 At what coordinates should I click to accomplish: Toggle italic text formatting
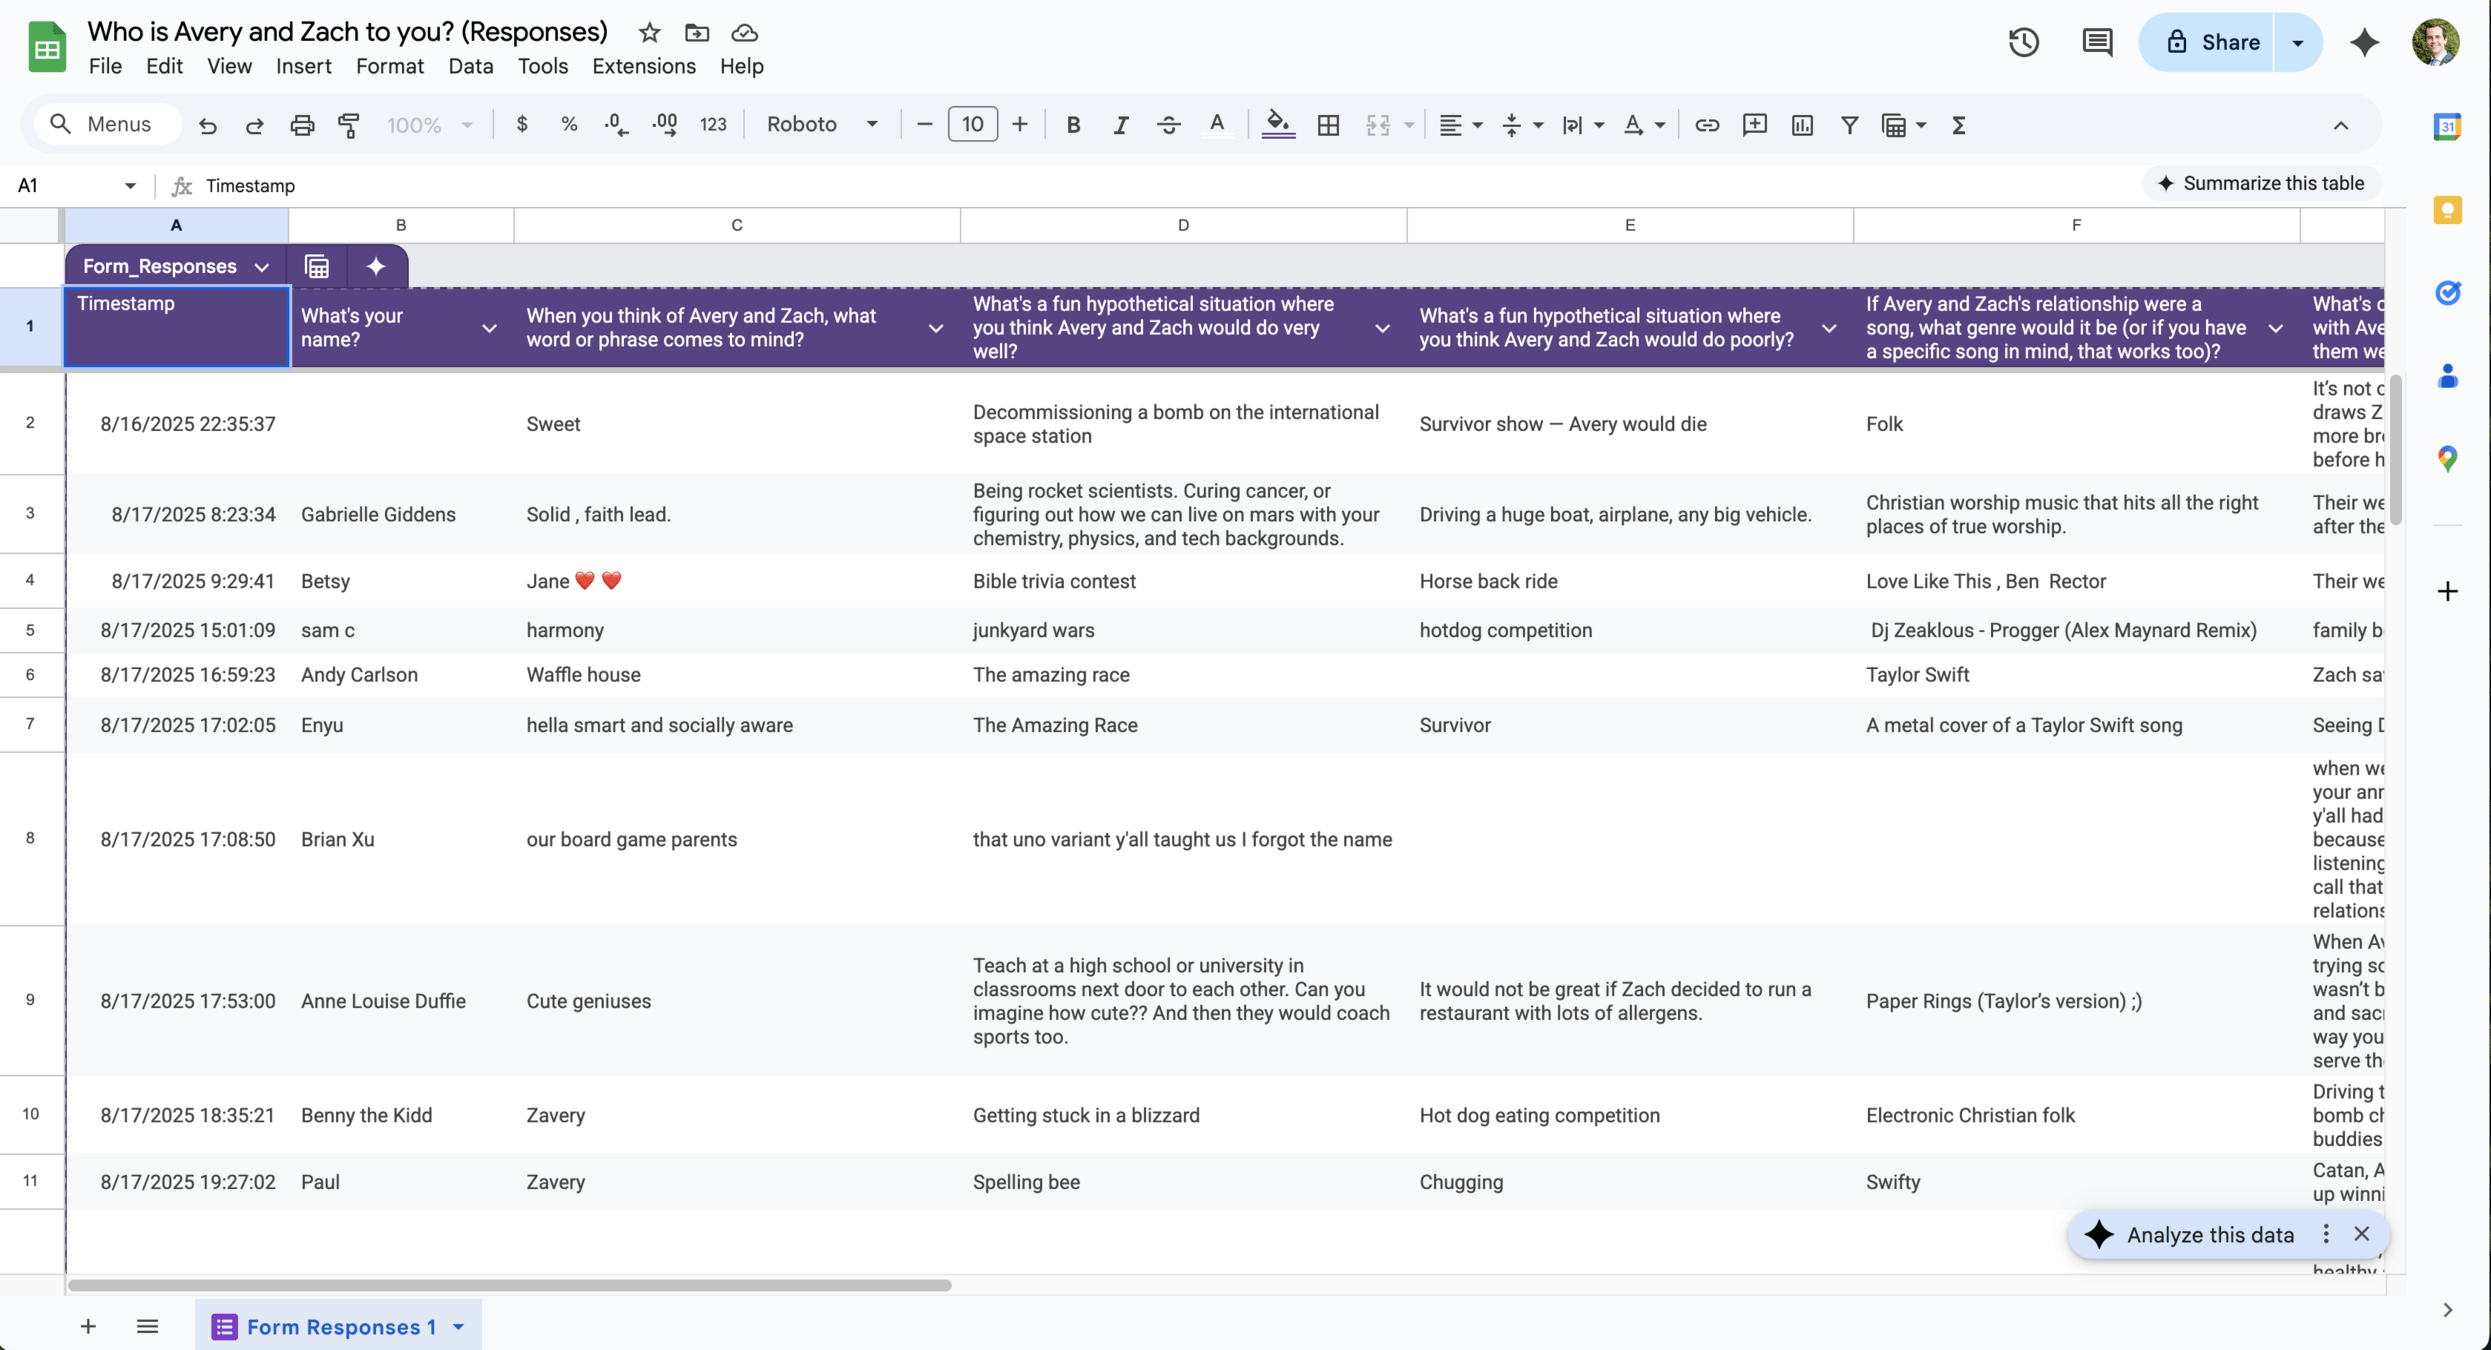coord(1120,125)
